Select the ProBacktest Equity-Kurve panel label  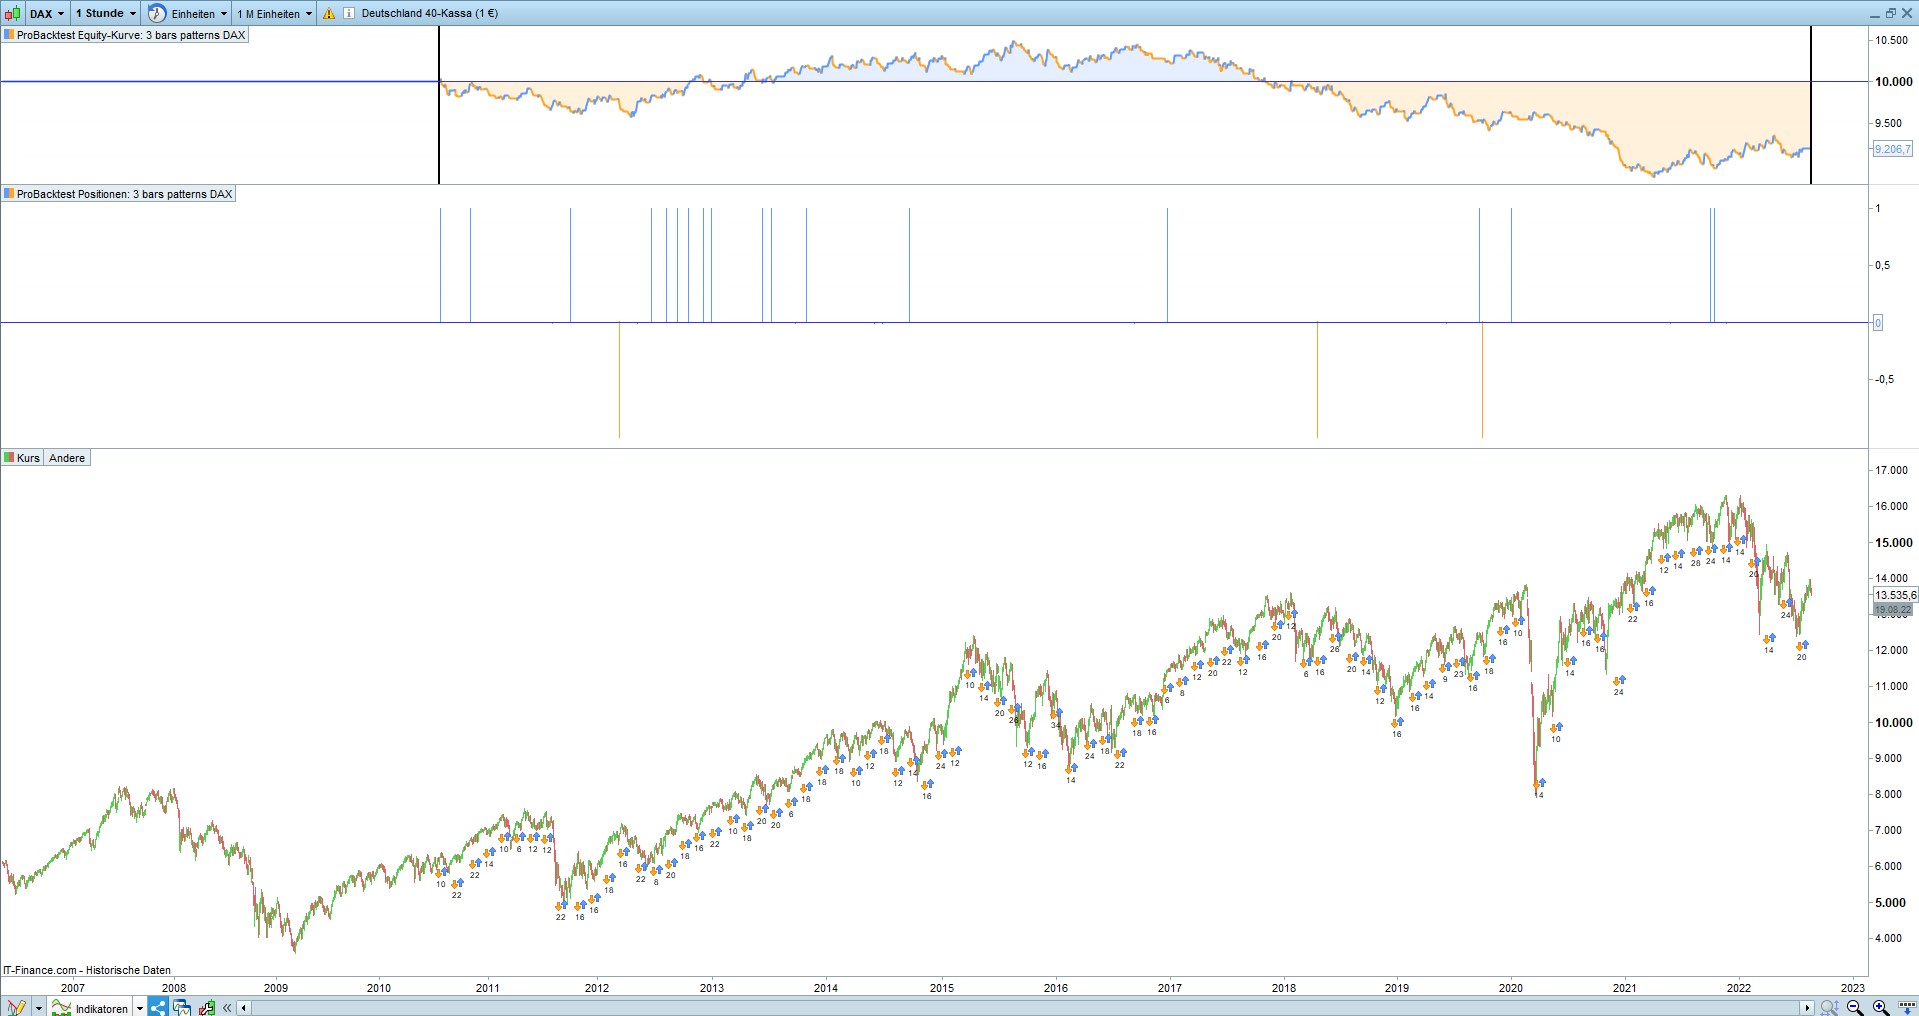tap(124, 35)
